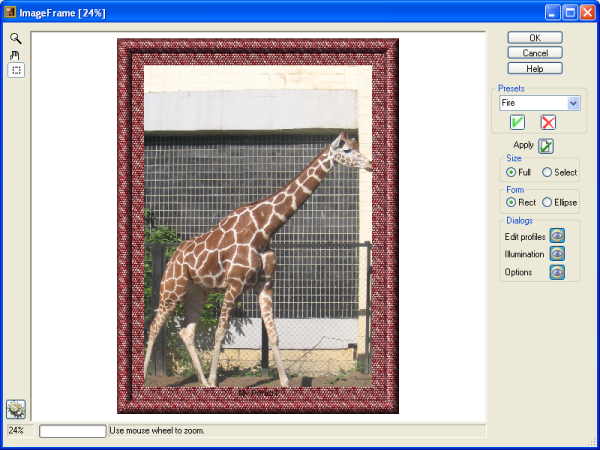Screen dimensions: 600x450
Task: Select the Rect form radio button
Action: (511, 203)
